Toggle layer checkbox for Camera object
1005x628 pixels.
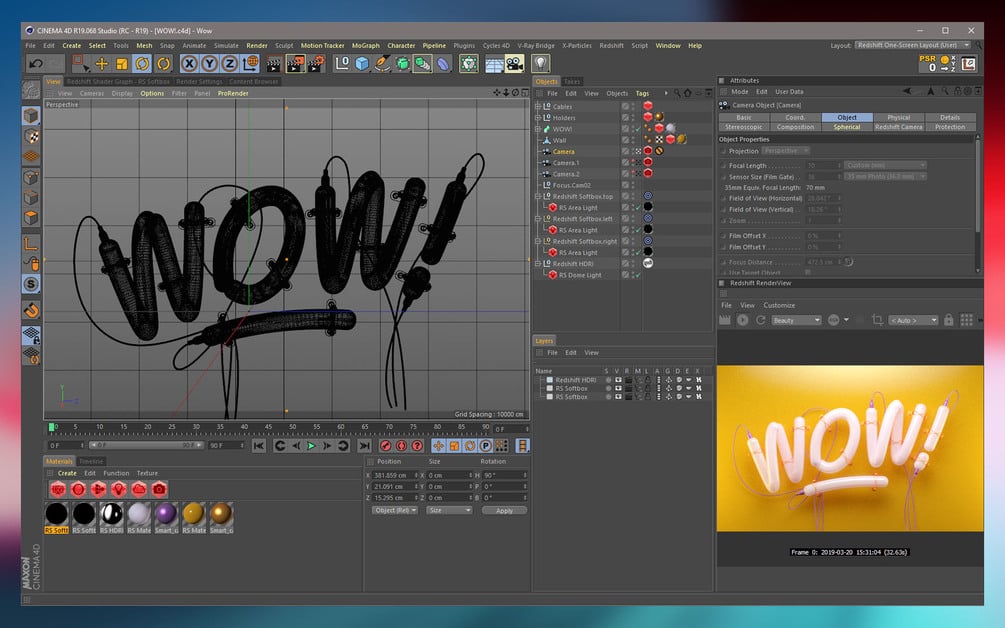[625, 152]
